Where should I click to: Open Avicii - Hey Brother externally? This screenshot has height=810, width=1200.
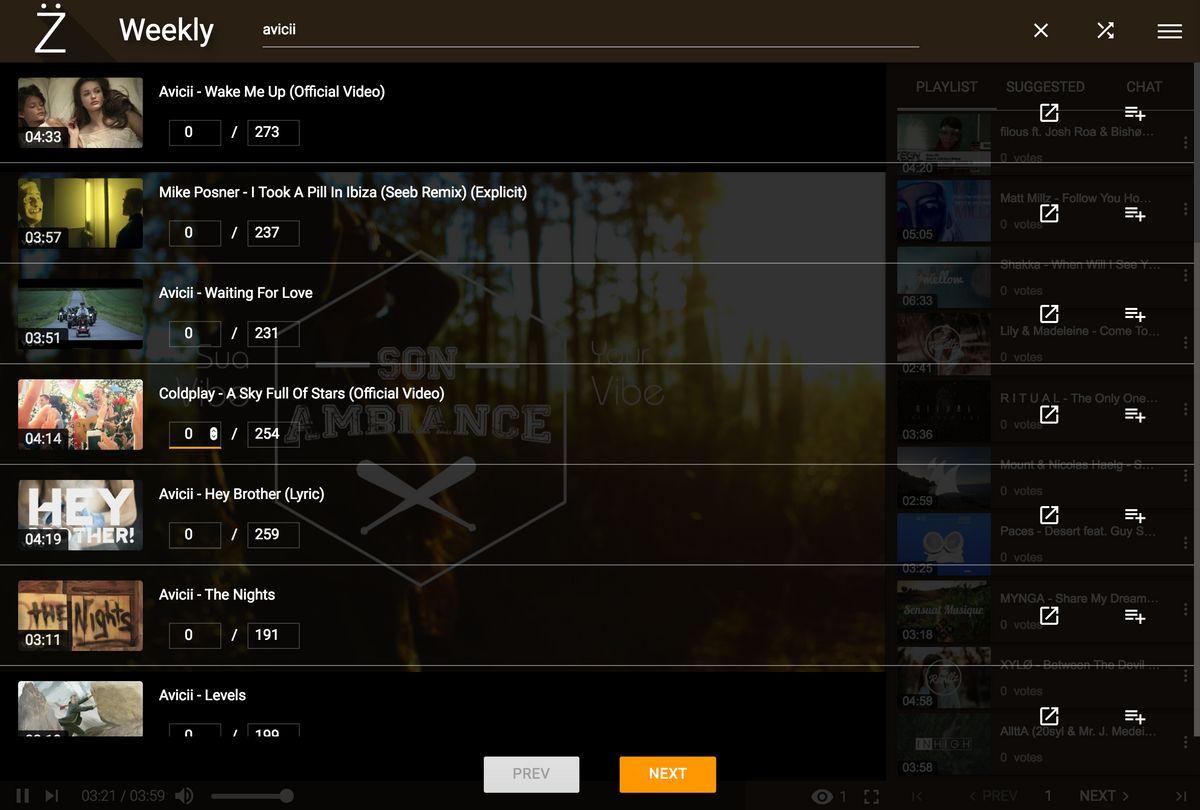pyautogui.click(x=1049, y=515)
